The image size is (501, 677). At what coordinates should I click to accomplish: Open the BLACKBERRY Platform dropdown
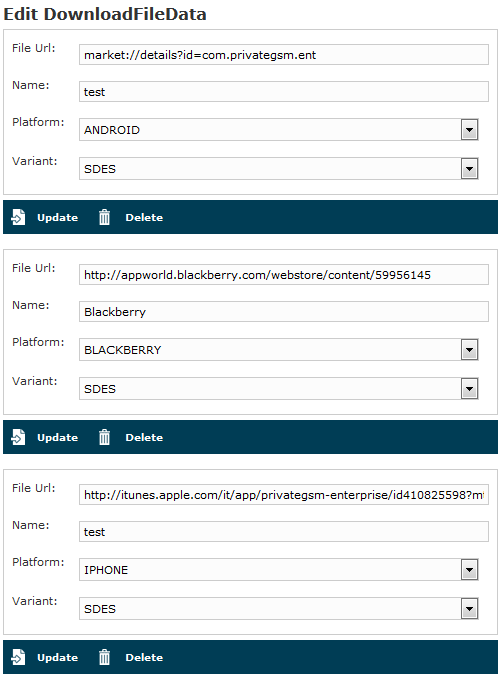click(469, 349)
